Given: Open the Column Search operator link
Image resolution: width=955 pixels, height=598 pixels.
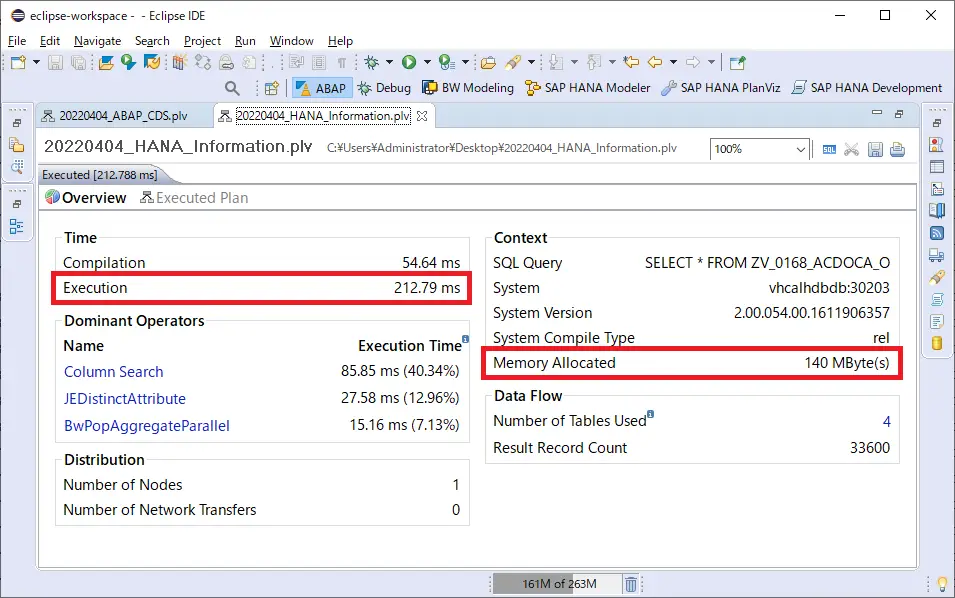Looking at the screenshot, I should coord(113,371).
